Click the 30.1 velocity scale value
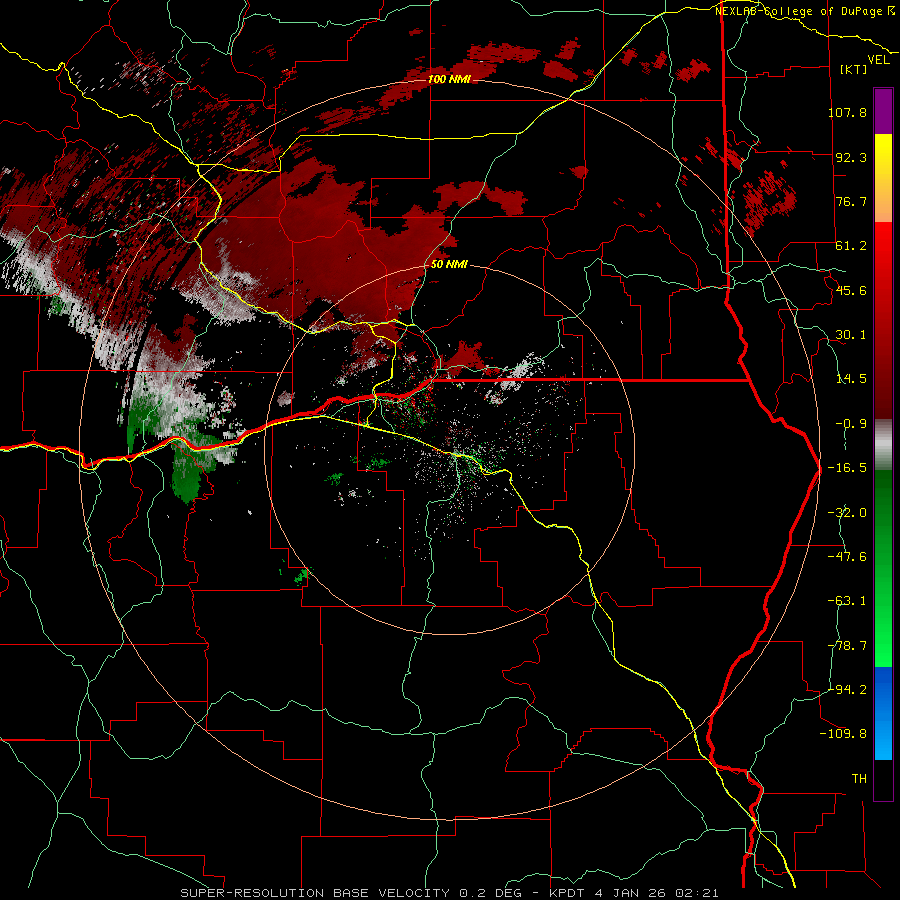900x900 pixels. click(851, 335)
